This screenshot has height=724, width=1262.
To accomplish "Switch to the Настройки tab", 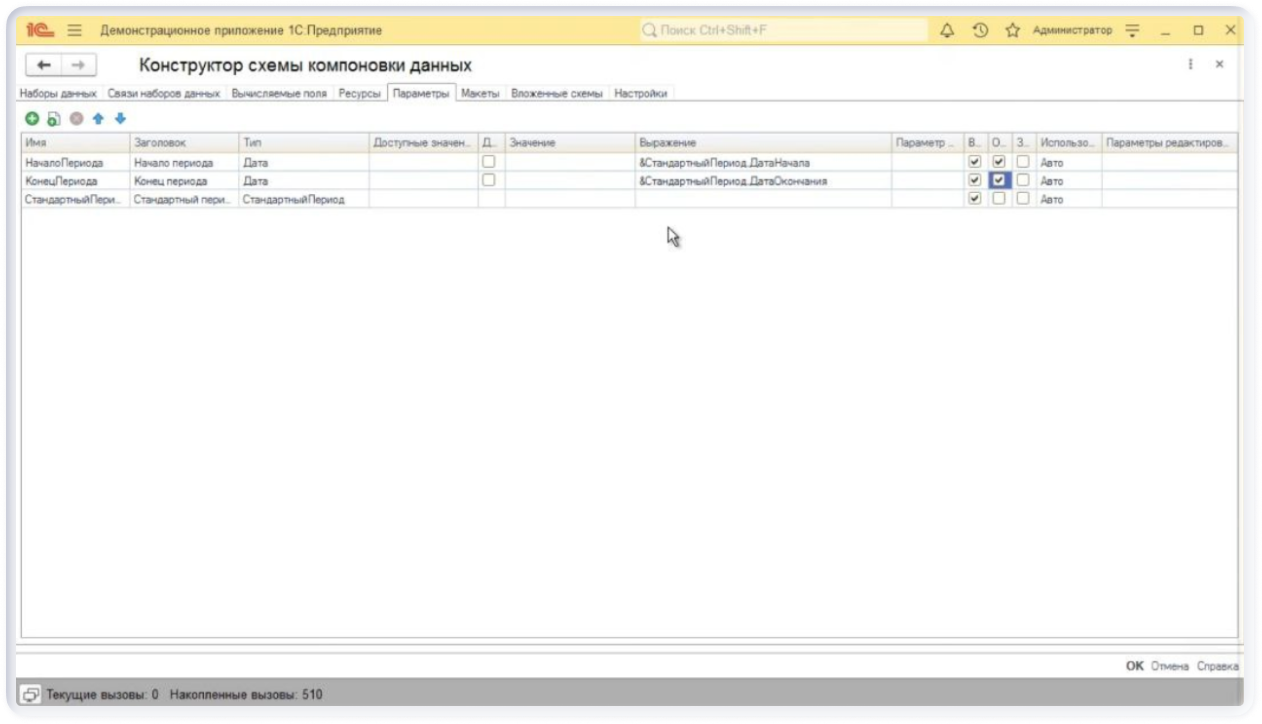I will click(640, 93).
